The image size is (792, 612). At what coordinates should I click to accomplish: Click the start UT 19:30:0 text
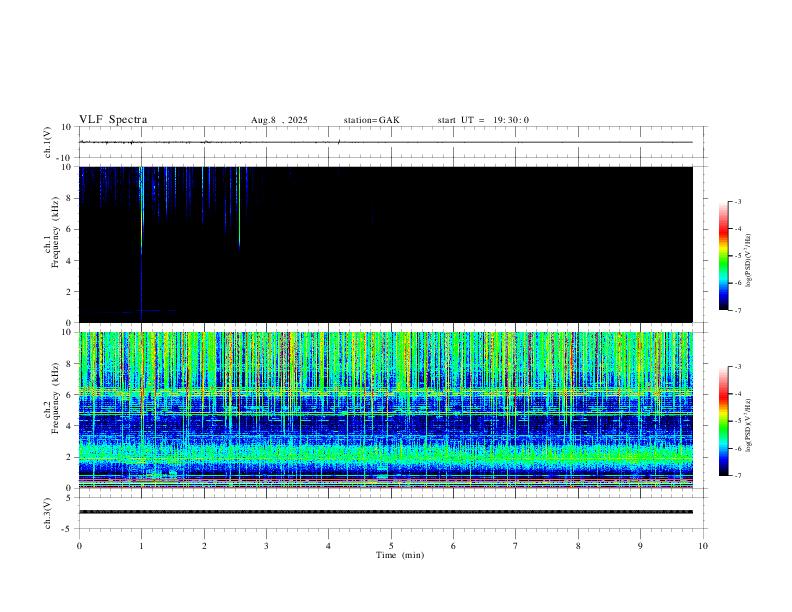[483, 120]
